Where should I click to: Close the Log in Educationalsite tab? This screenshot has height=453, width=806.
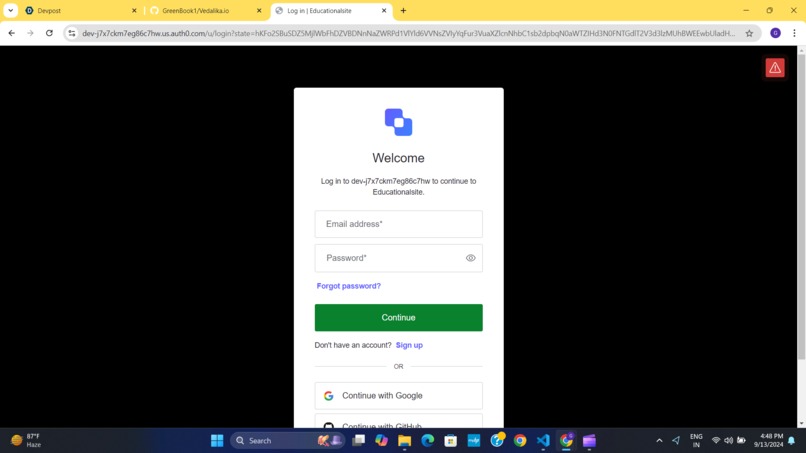pyautogui.click(x=384, y=11)
